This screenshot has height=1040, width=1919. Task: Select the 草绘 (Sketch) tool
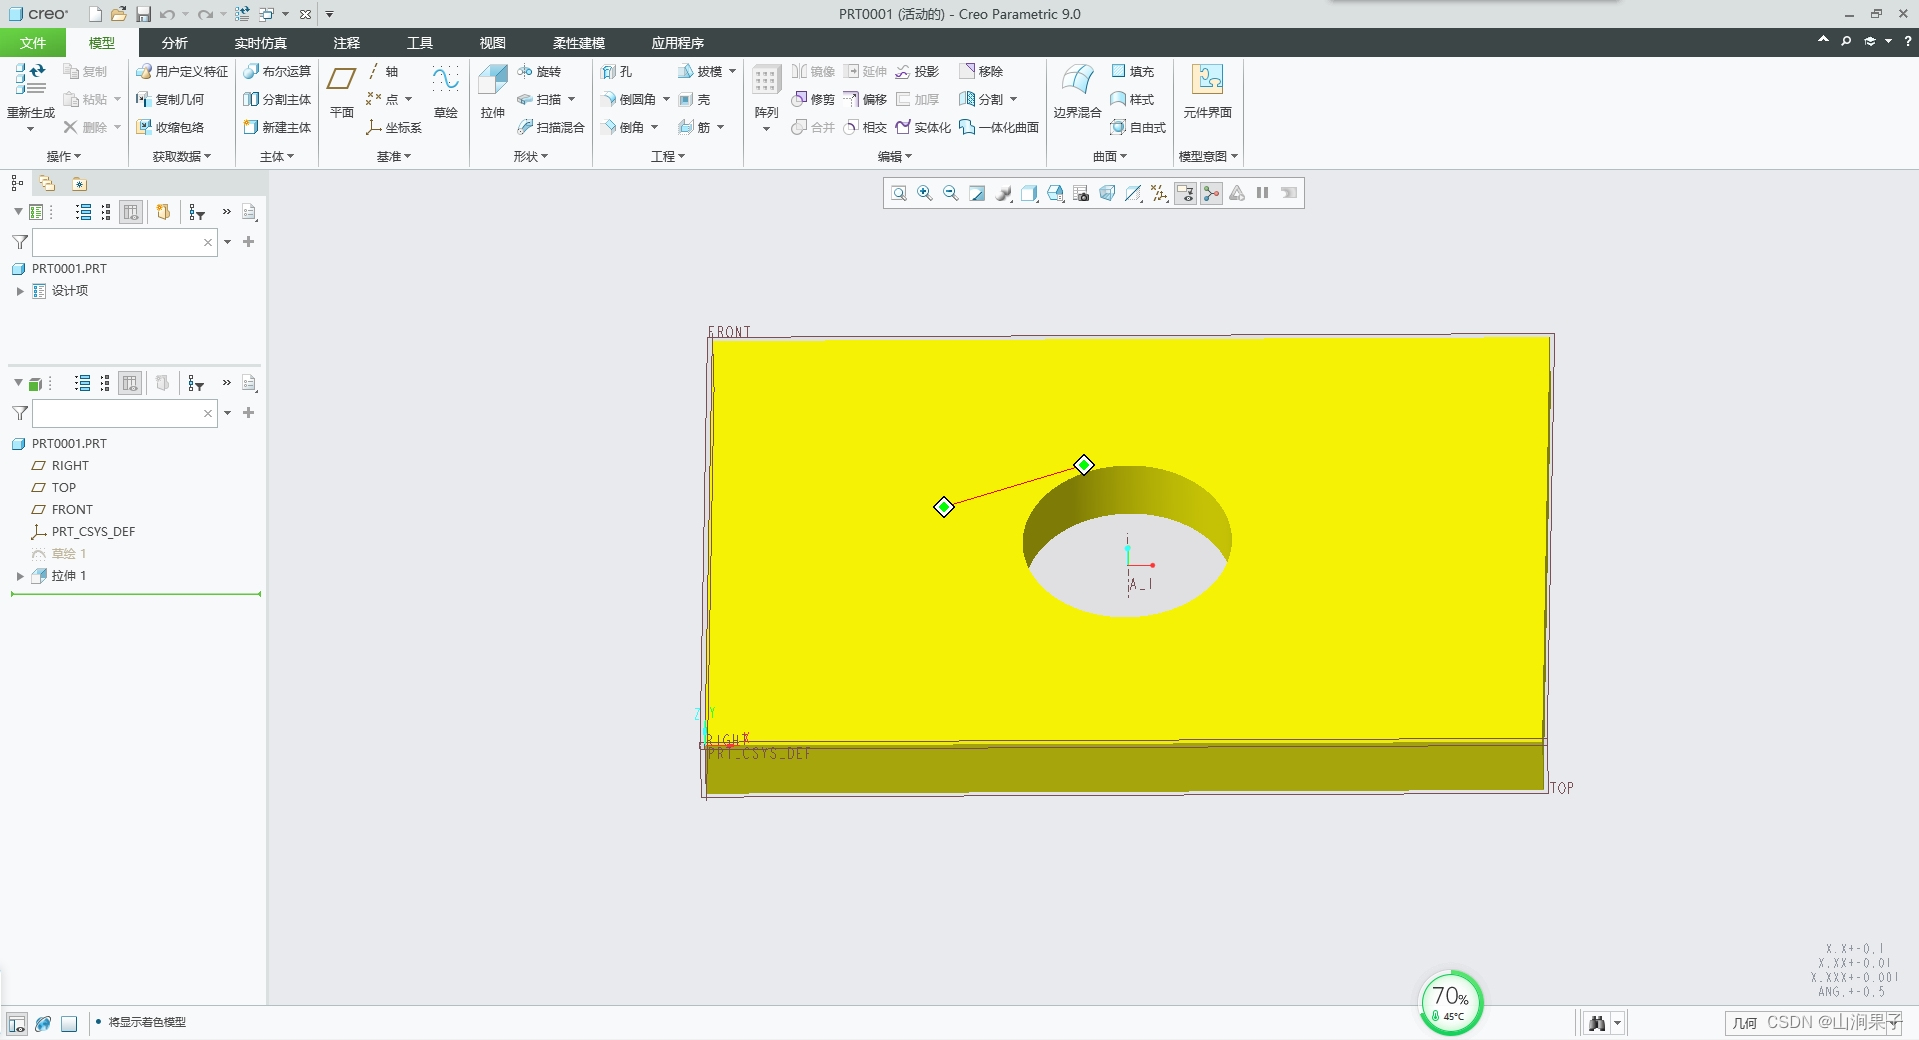445,97
